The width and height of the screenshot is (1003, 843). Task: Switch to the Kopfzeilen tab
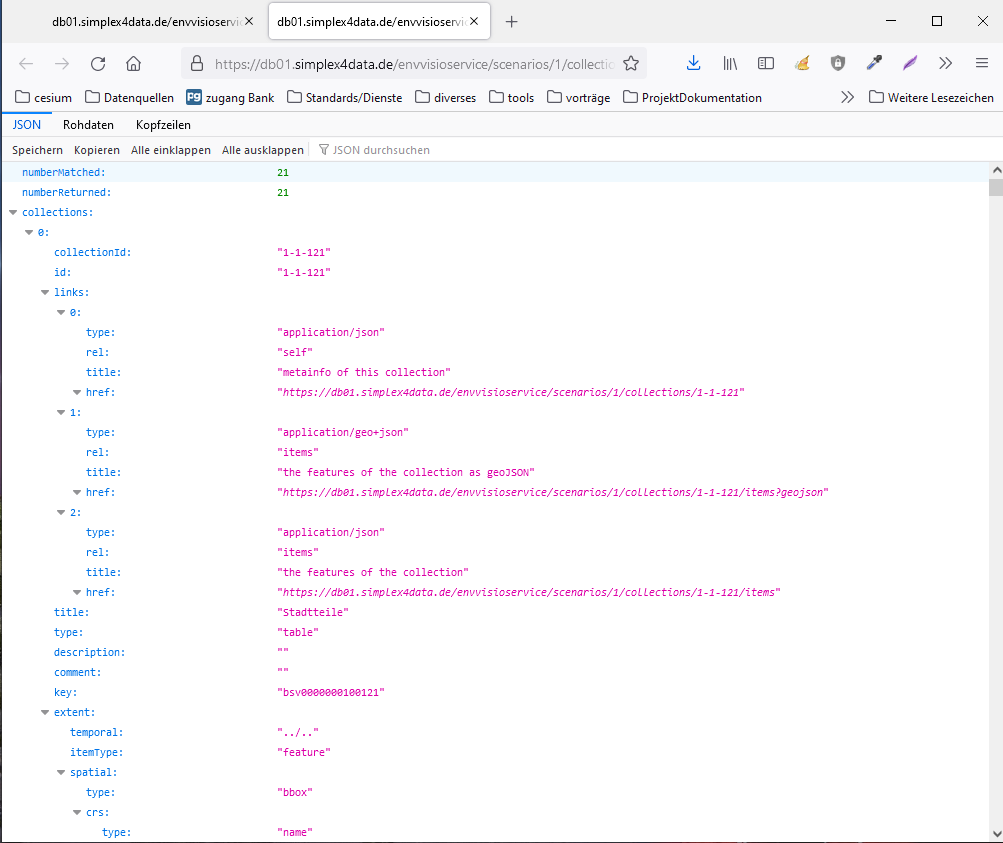163,125
